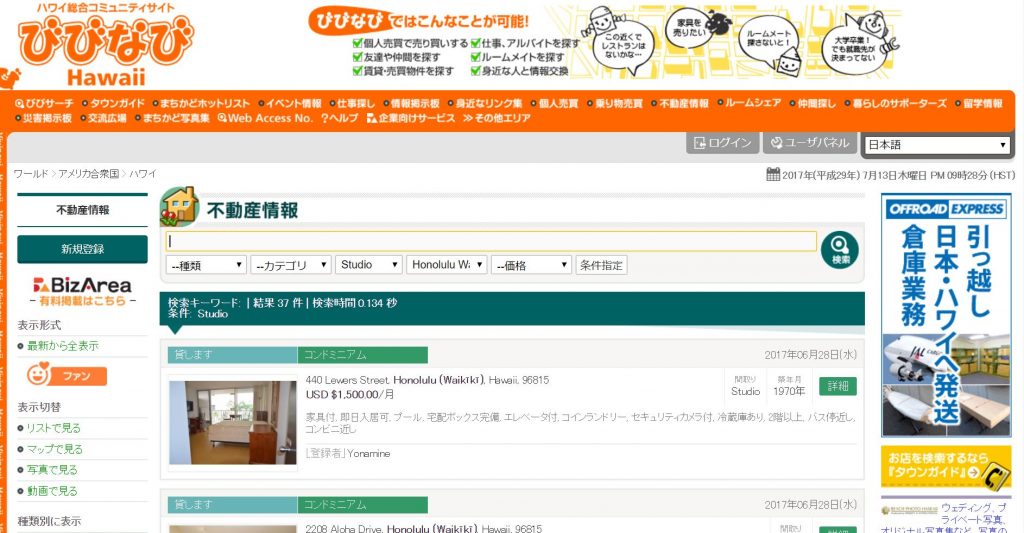Open the Honolulu Waikiki area dropdown

click(447, 265)
